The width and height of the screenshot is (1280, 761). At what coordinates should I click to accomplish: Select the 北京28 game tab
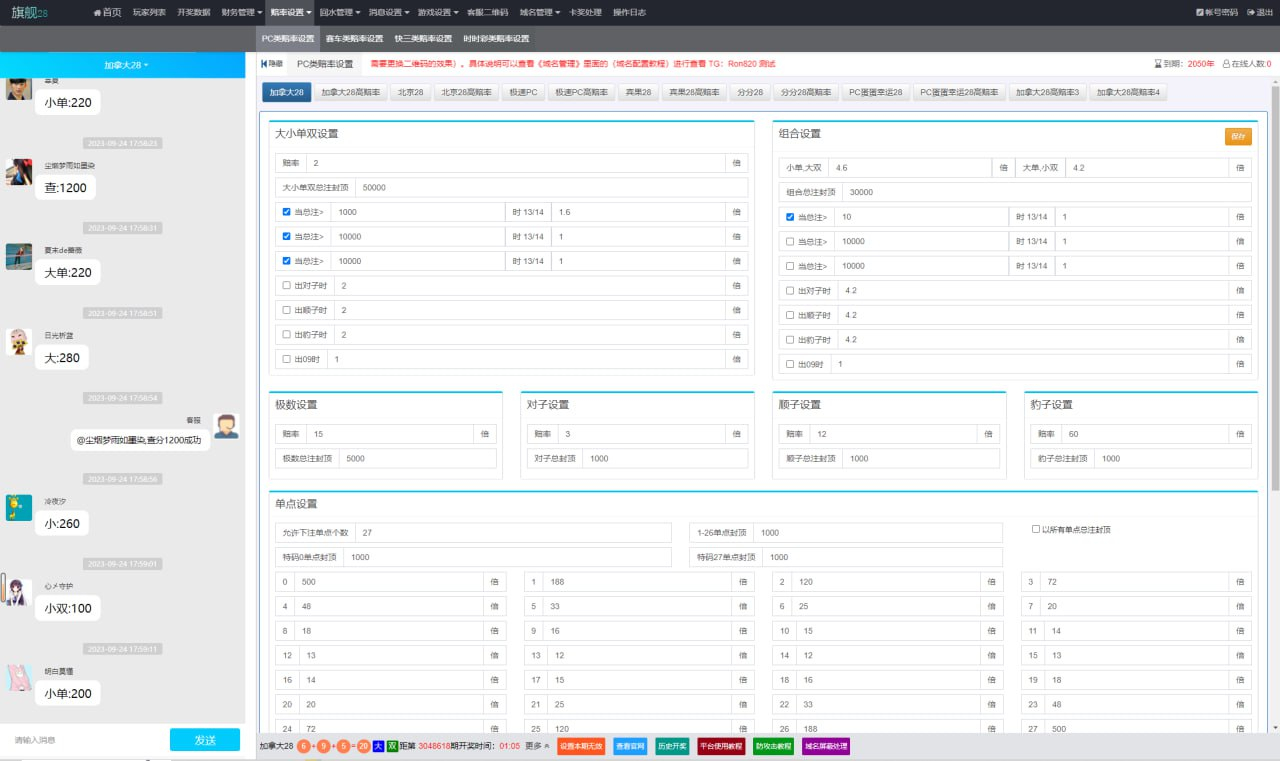point(410,92)
